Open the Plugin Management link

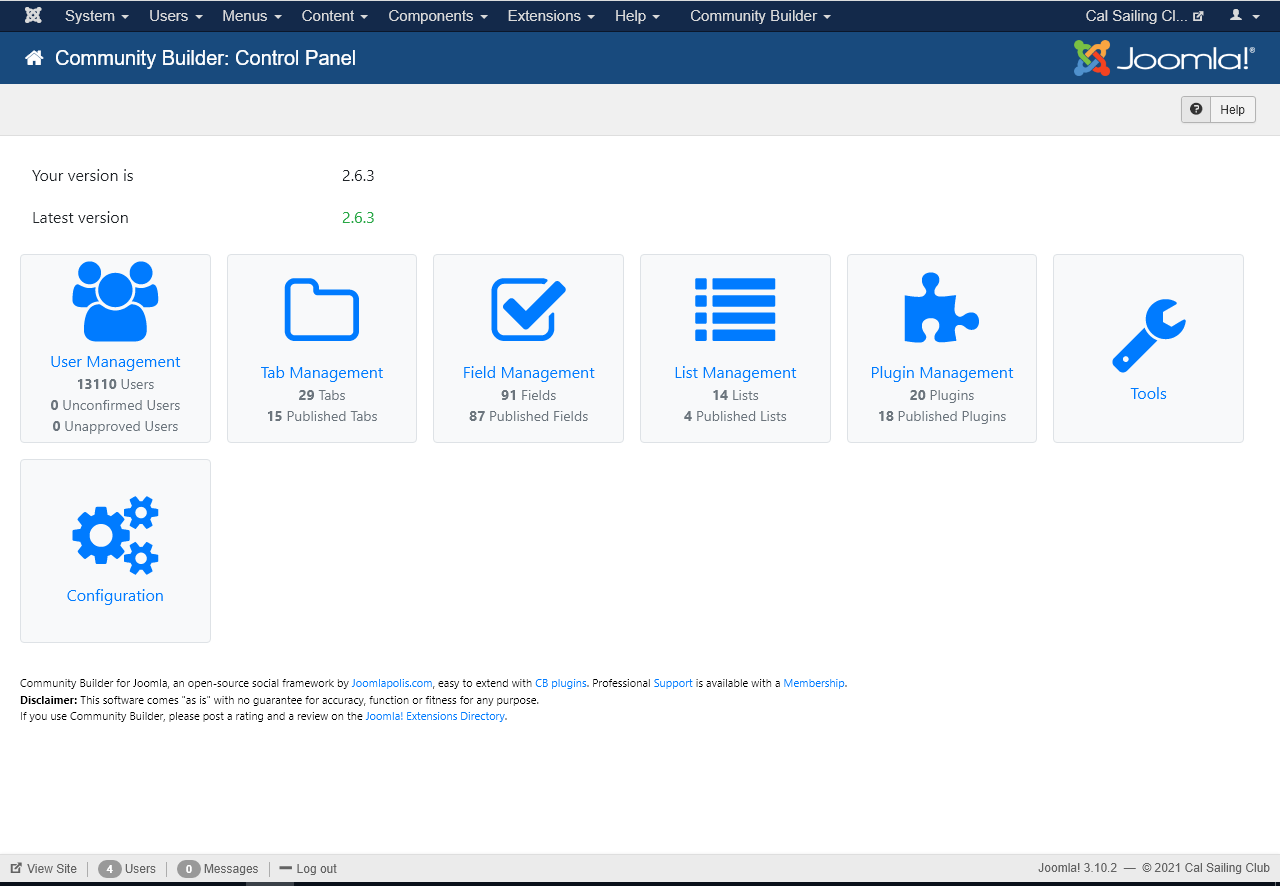pyautogui.click(x=941, y=373)
